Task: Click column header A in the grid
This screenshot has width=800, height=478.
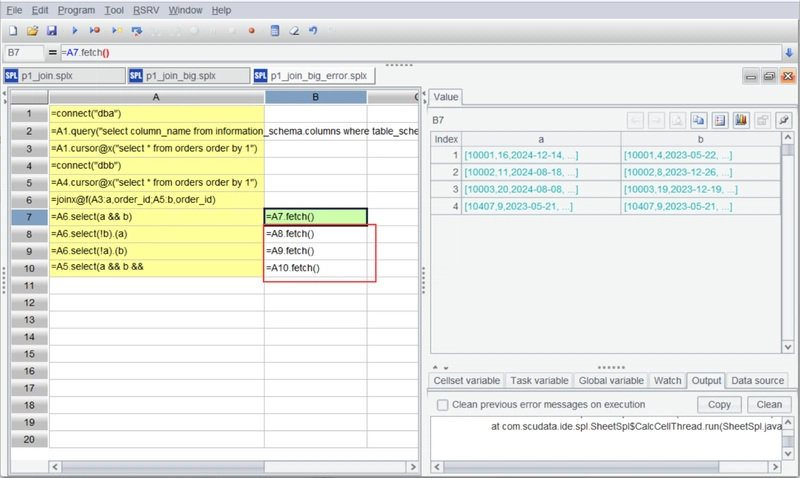Action: point(157,97)
